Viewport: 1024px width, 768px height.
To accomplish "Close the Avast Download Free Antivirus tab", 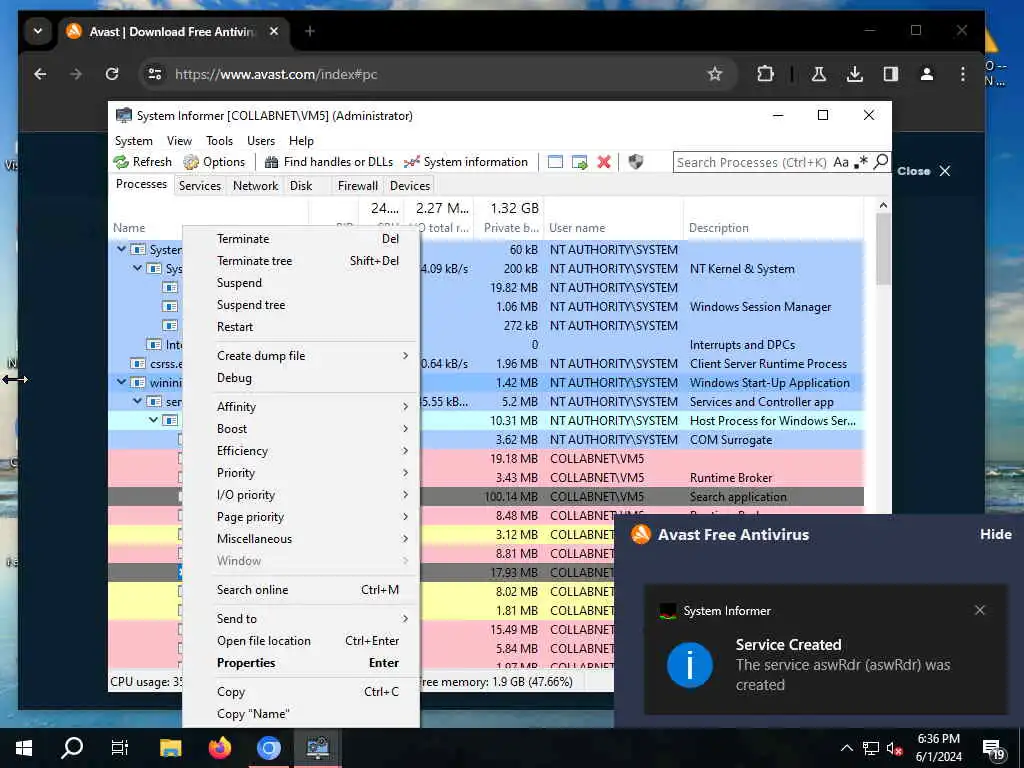I will (x=274, y=31).
